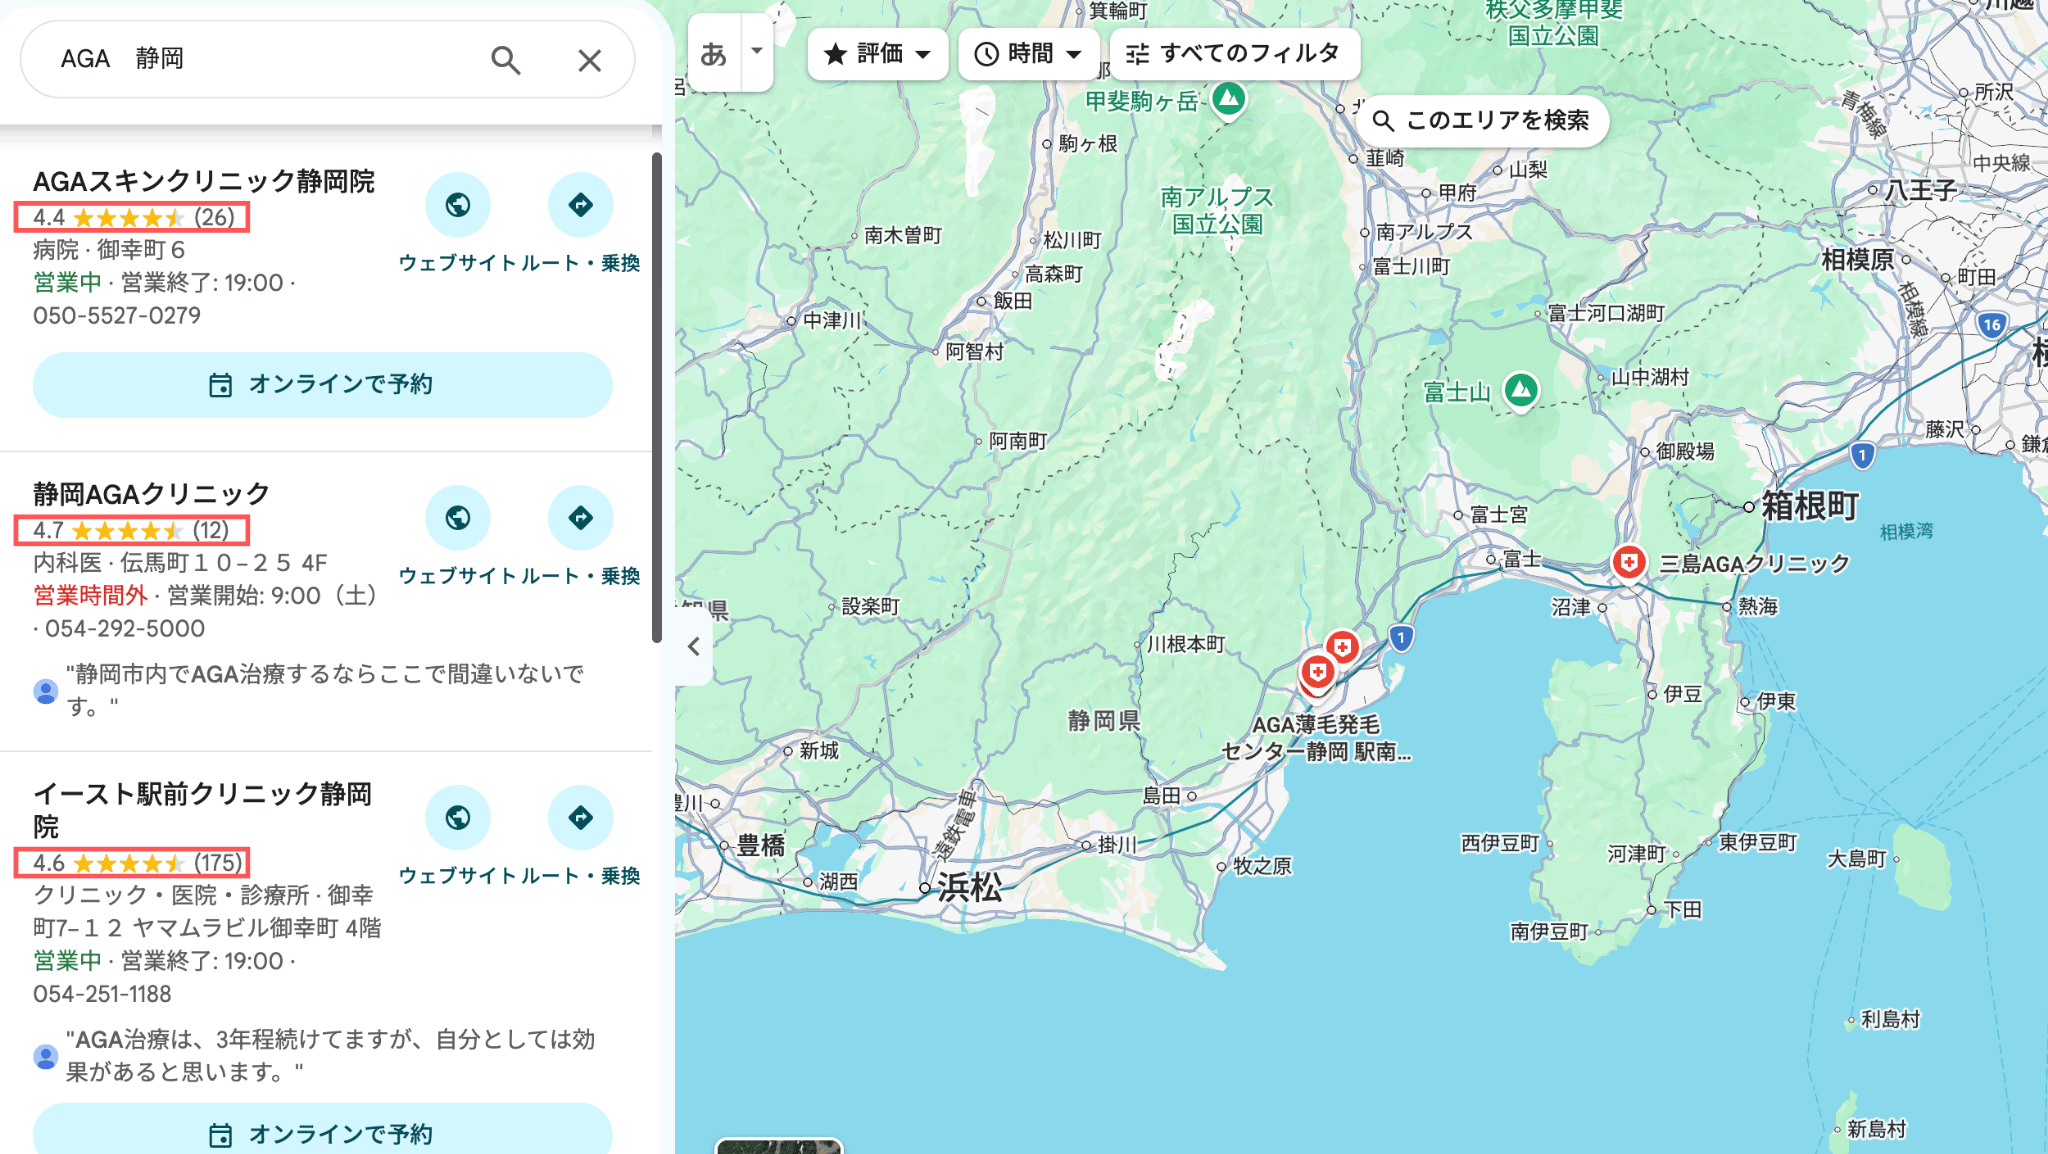Click the review snippet about 静岡市内でAGA治療
This screenshot has width=2048, height=1154.
tap(325, 690)
